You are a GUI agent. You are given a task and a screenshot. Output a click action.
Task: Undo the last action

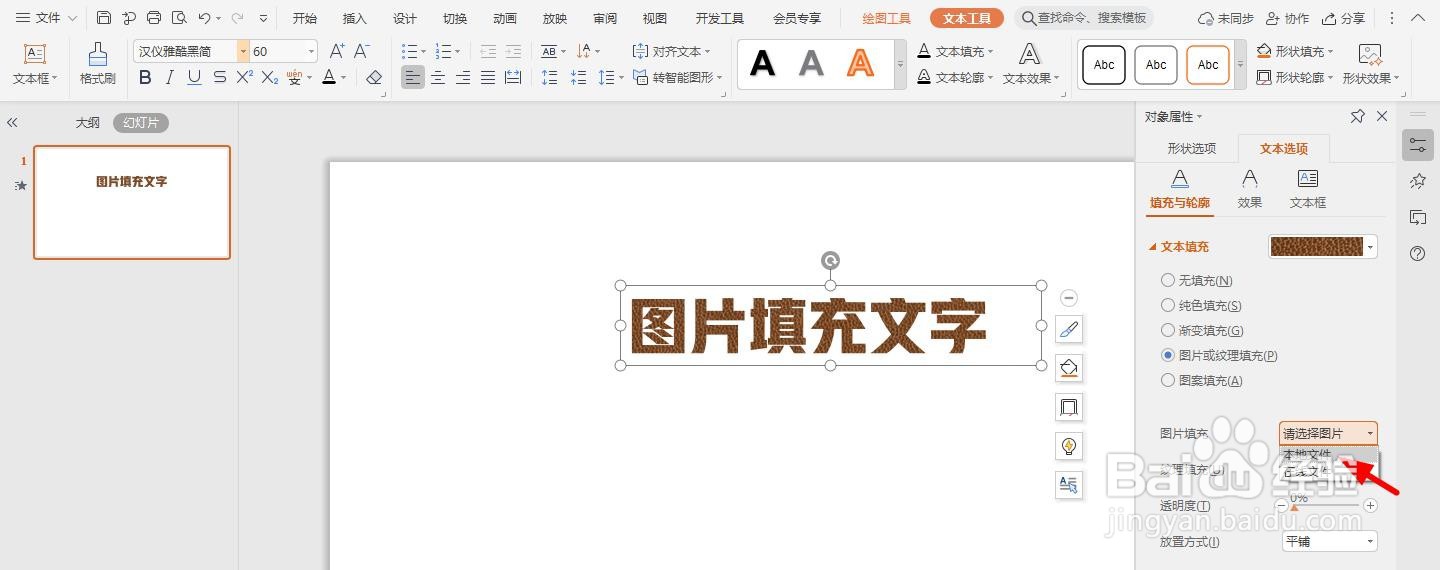coord(204,18)
